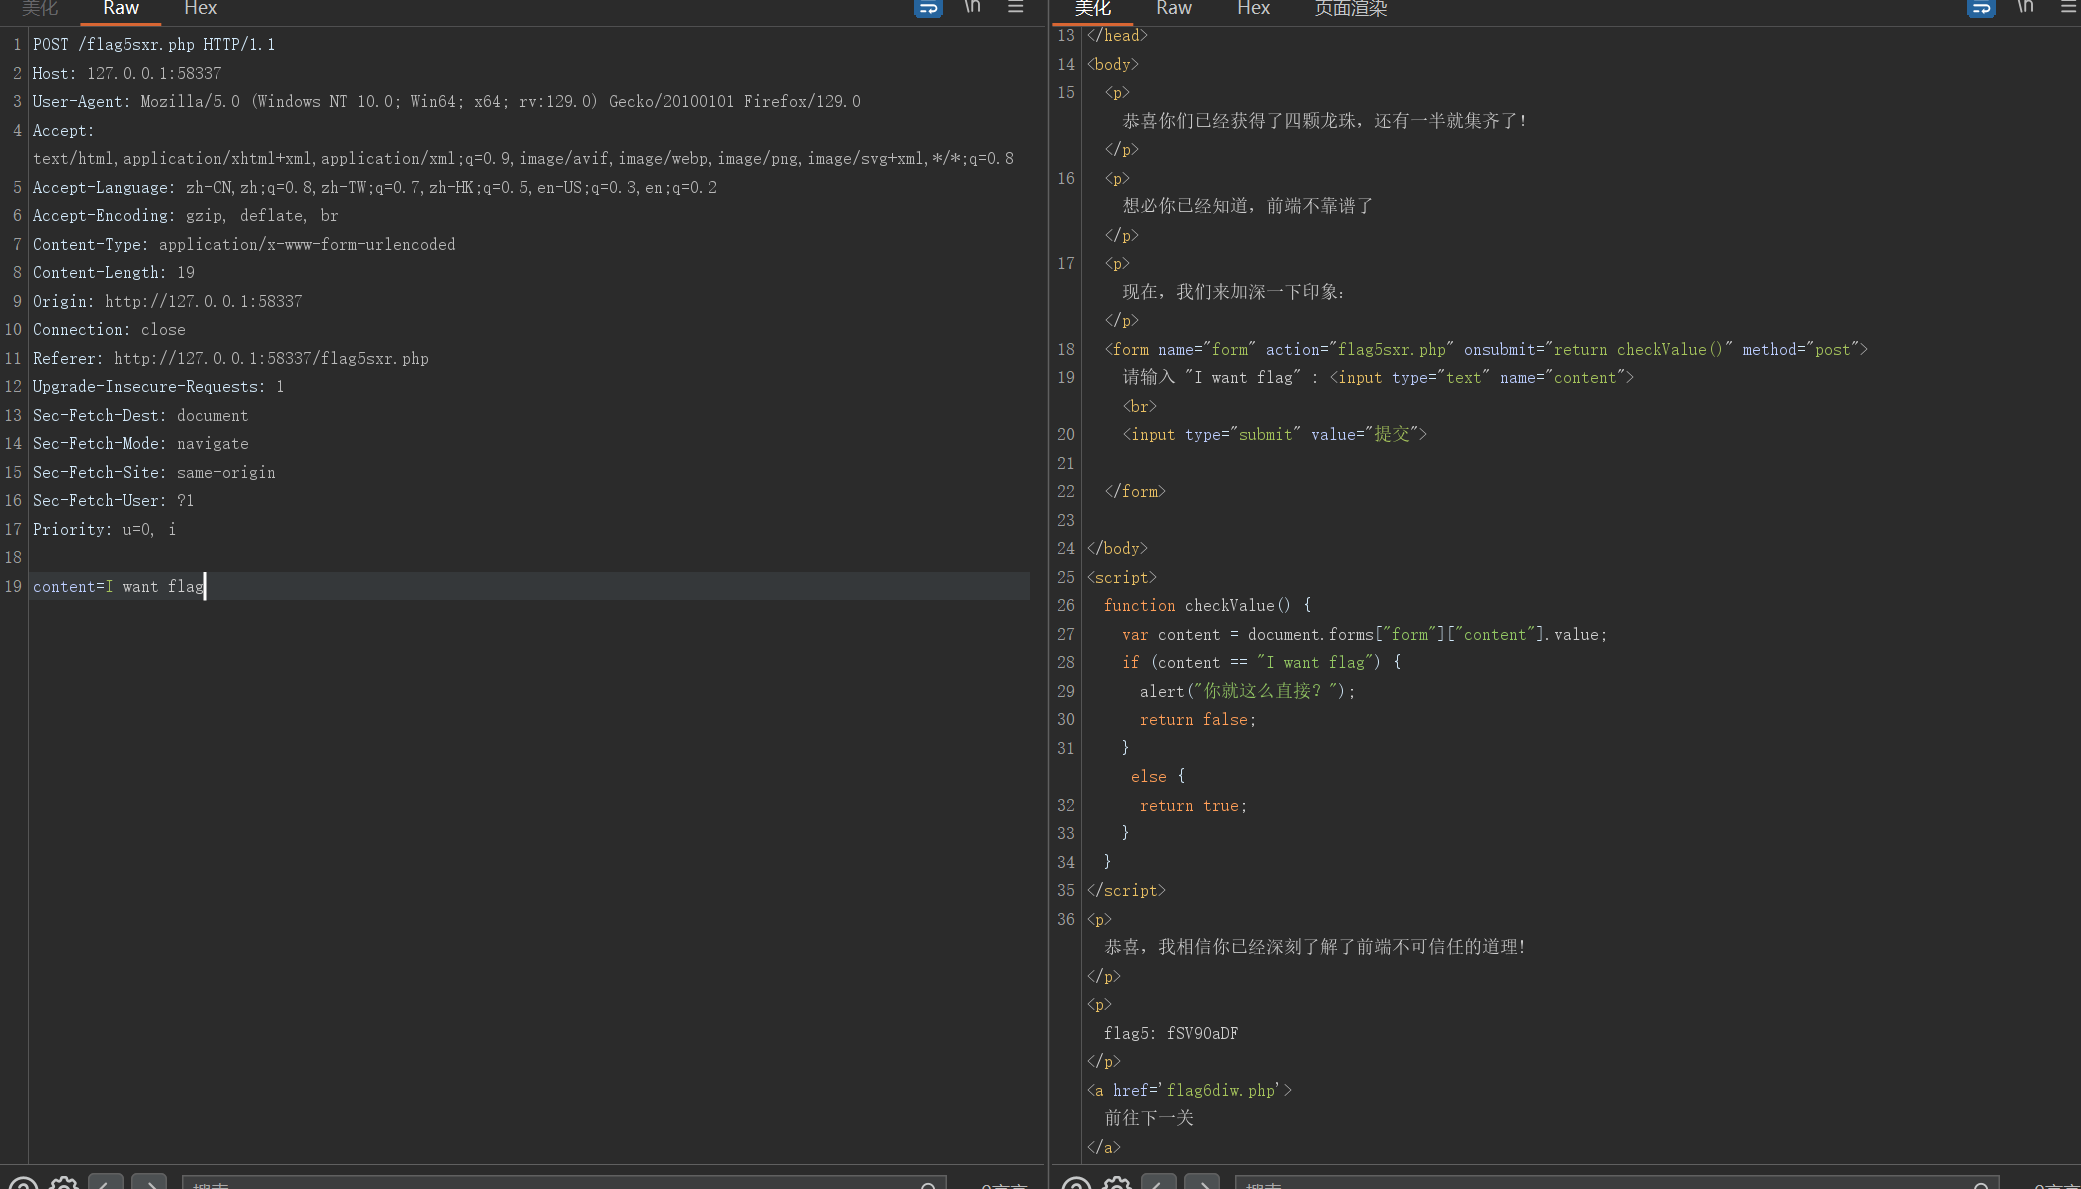Toggle word wrap in request panel

pos(928,7)
